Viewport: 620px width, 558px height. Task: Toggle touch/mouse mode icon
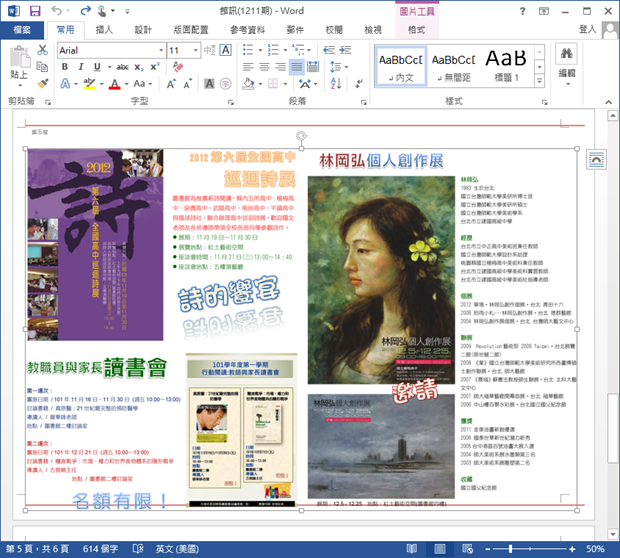(102, 11)
